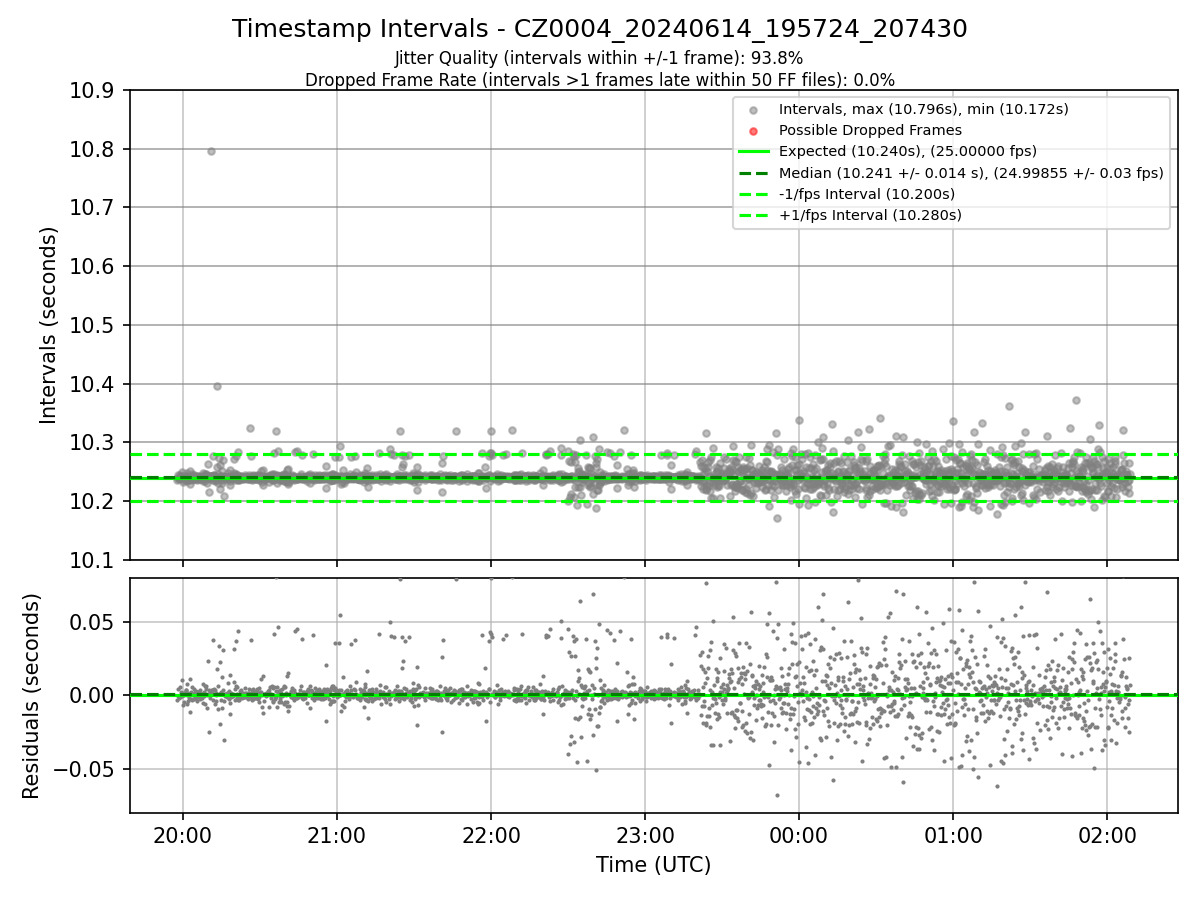Click the 'Intervals (seconds)' y-axis label
Viewport: 1200px width, 900px height.
pyautogui.click(x=49, y=325)
